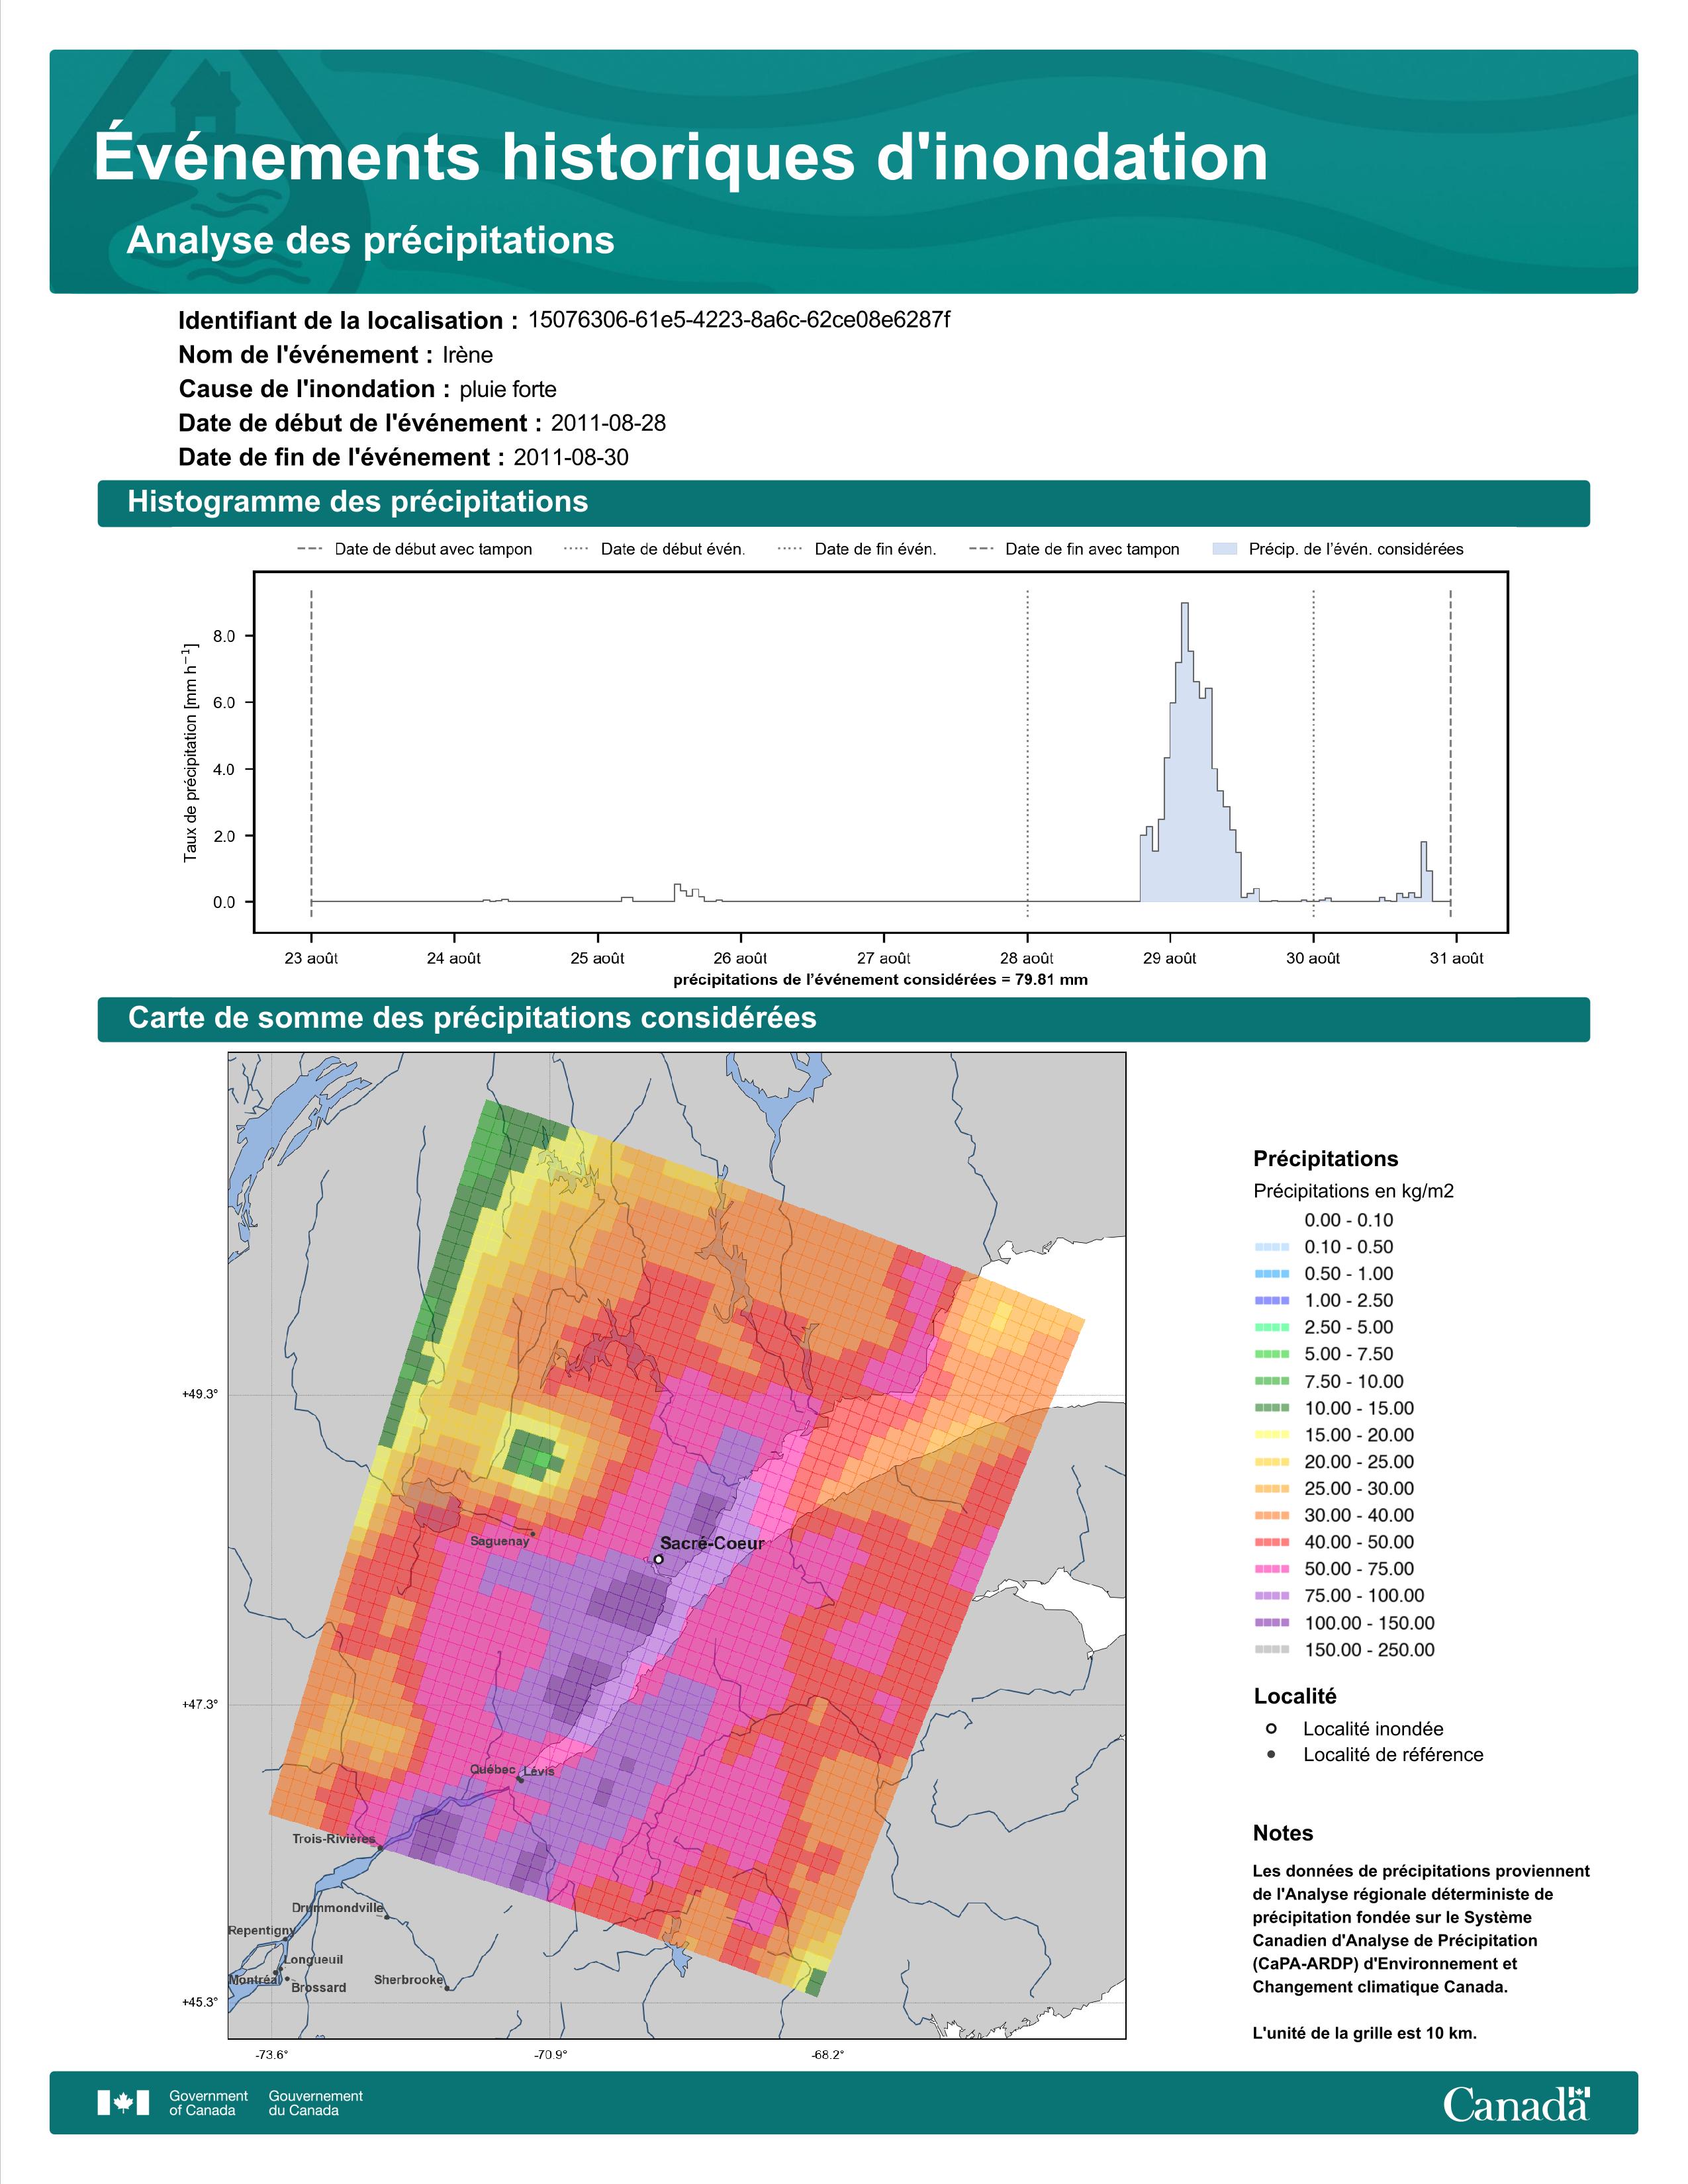
Task: Click the 26 août axis label
Action: (x=740, y=958)
